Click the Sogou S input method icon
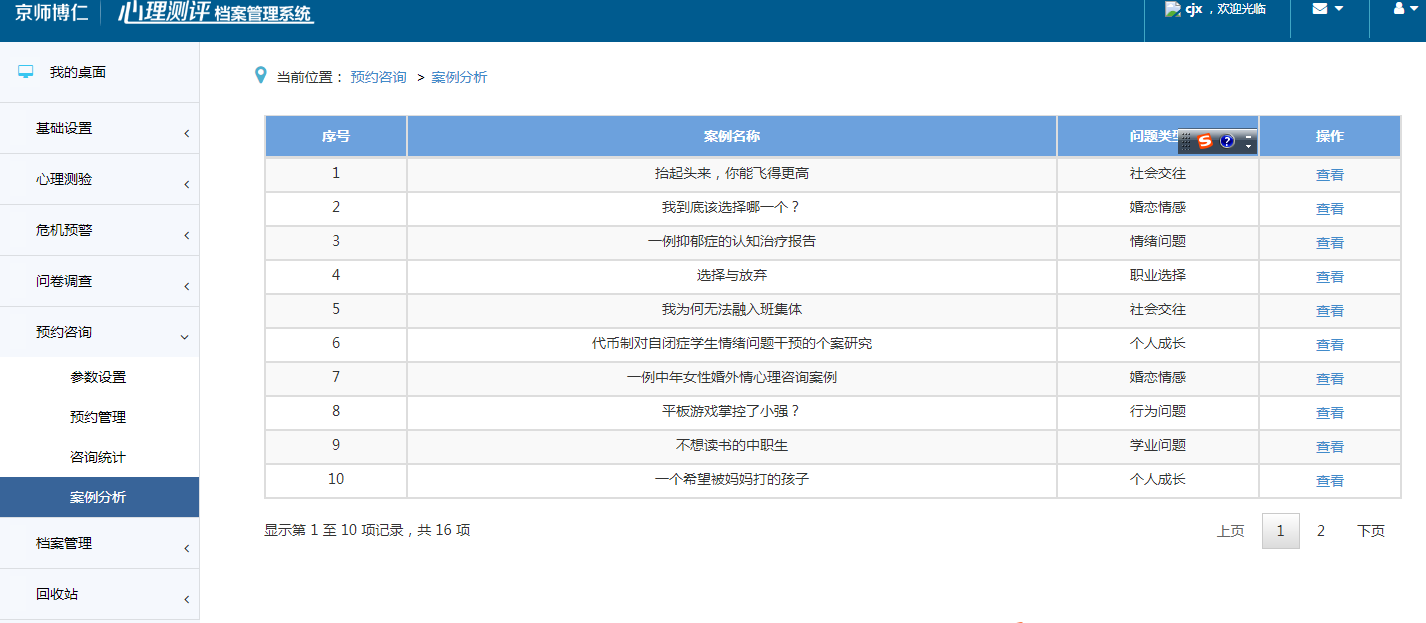Viewport: 1426px width, 623px height. tap(1205, 142)
